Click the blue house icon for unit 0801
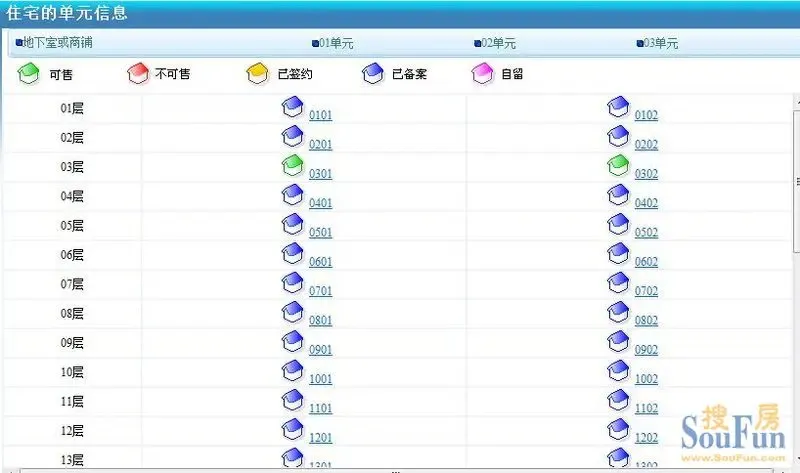 click(293, 313)
